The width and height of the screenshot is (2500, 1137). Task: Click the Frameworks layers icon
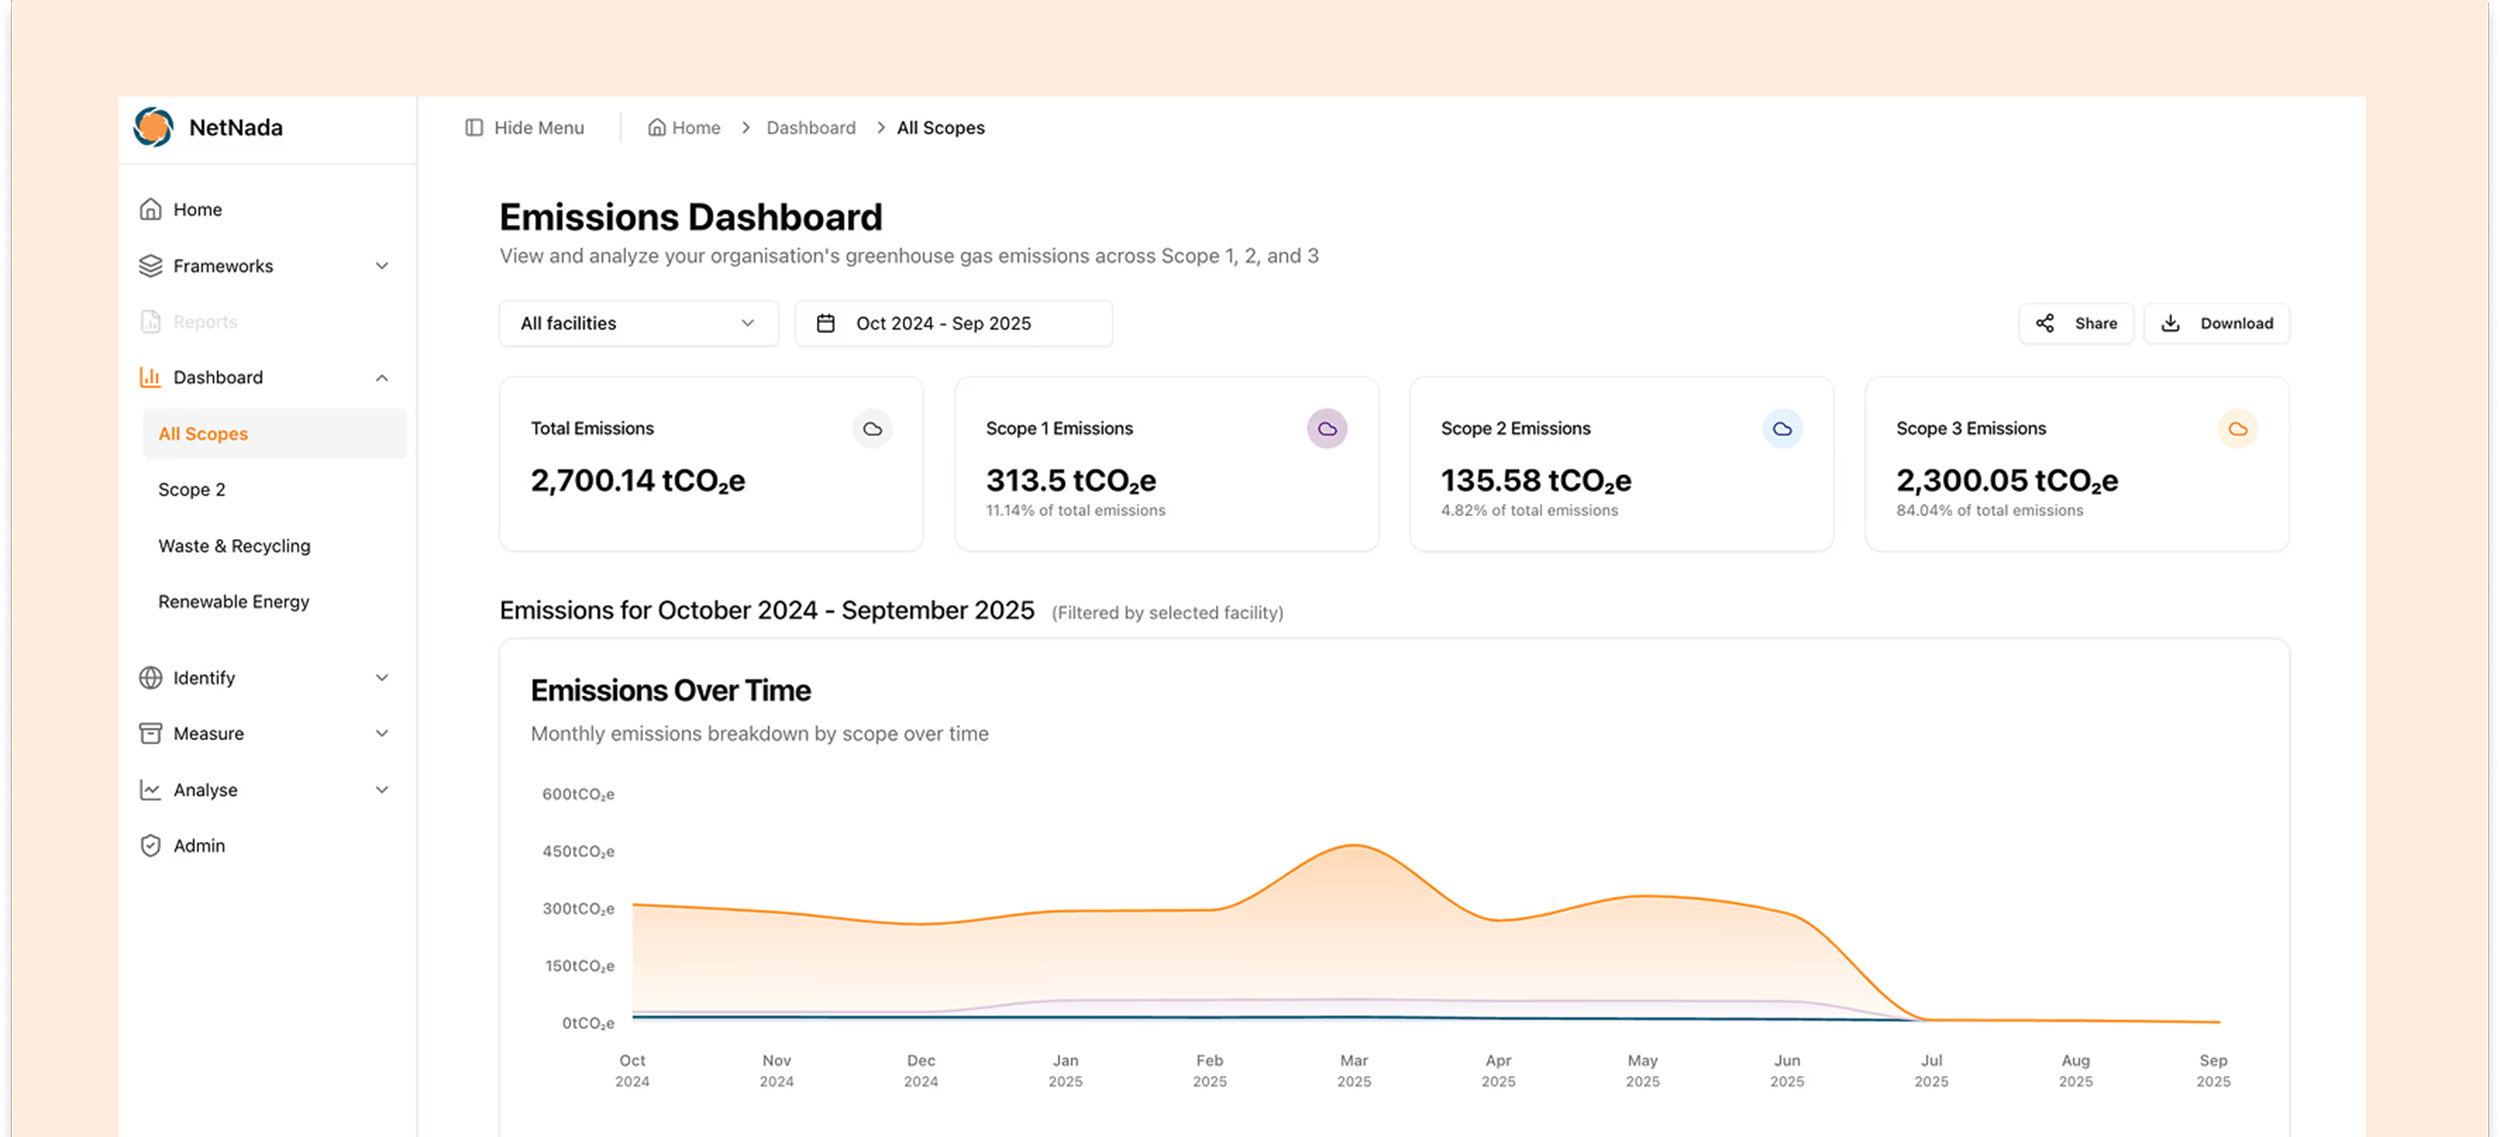[150, 266]
